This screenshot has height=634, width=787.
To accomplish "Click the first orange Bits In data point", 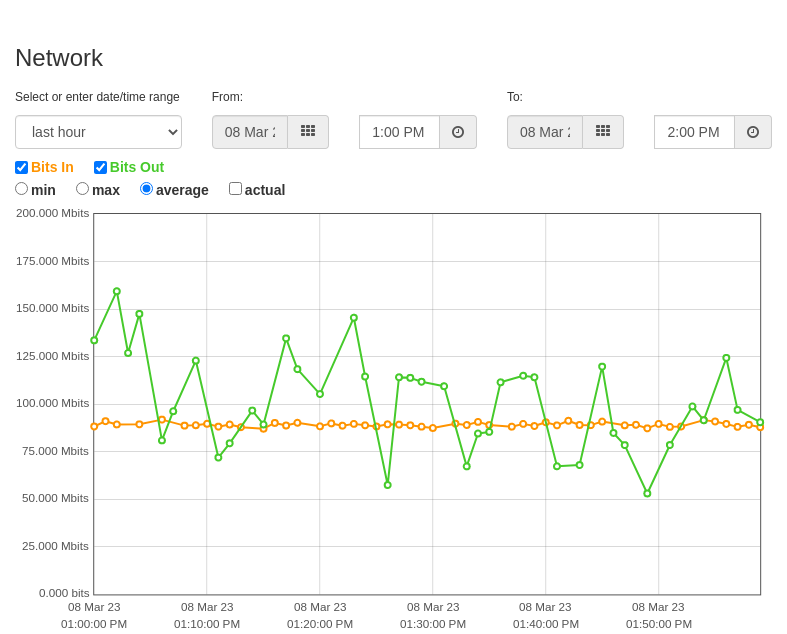I will (x=94, y=426).
